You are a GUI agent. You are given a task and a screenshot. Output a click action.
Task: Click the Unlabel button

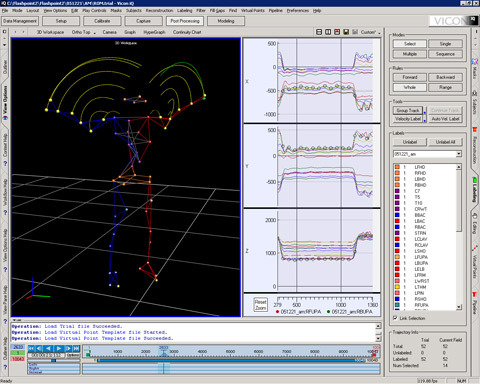tap(410, 142)
